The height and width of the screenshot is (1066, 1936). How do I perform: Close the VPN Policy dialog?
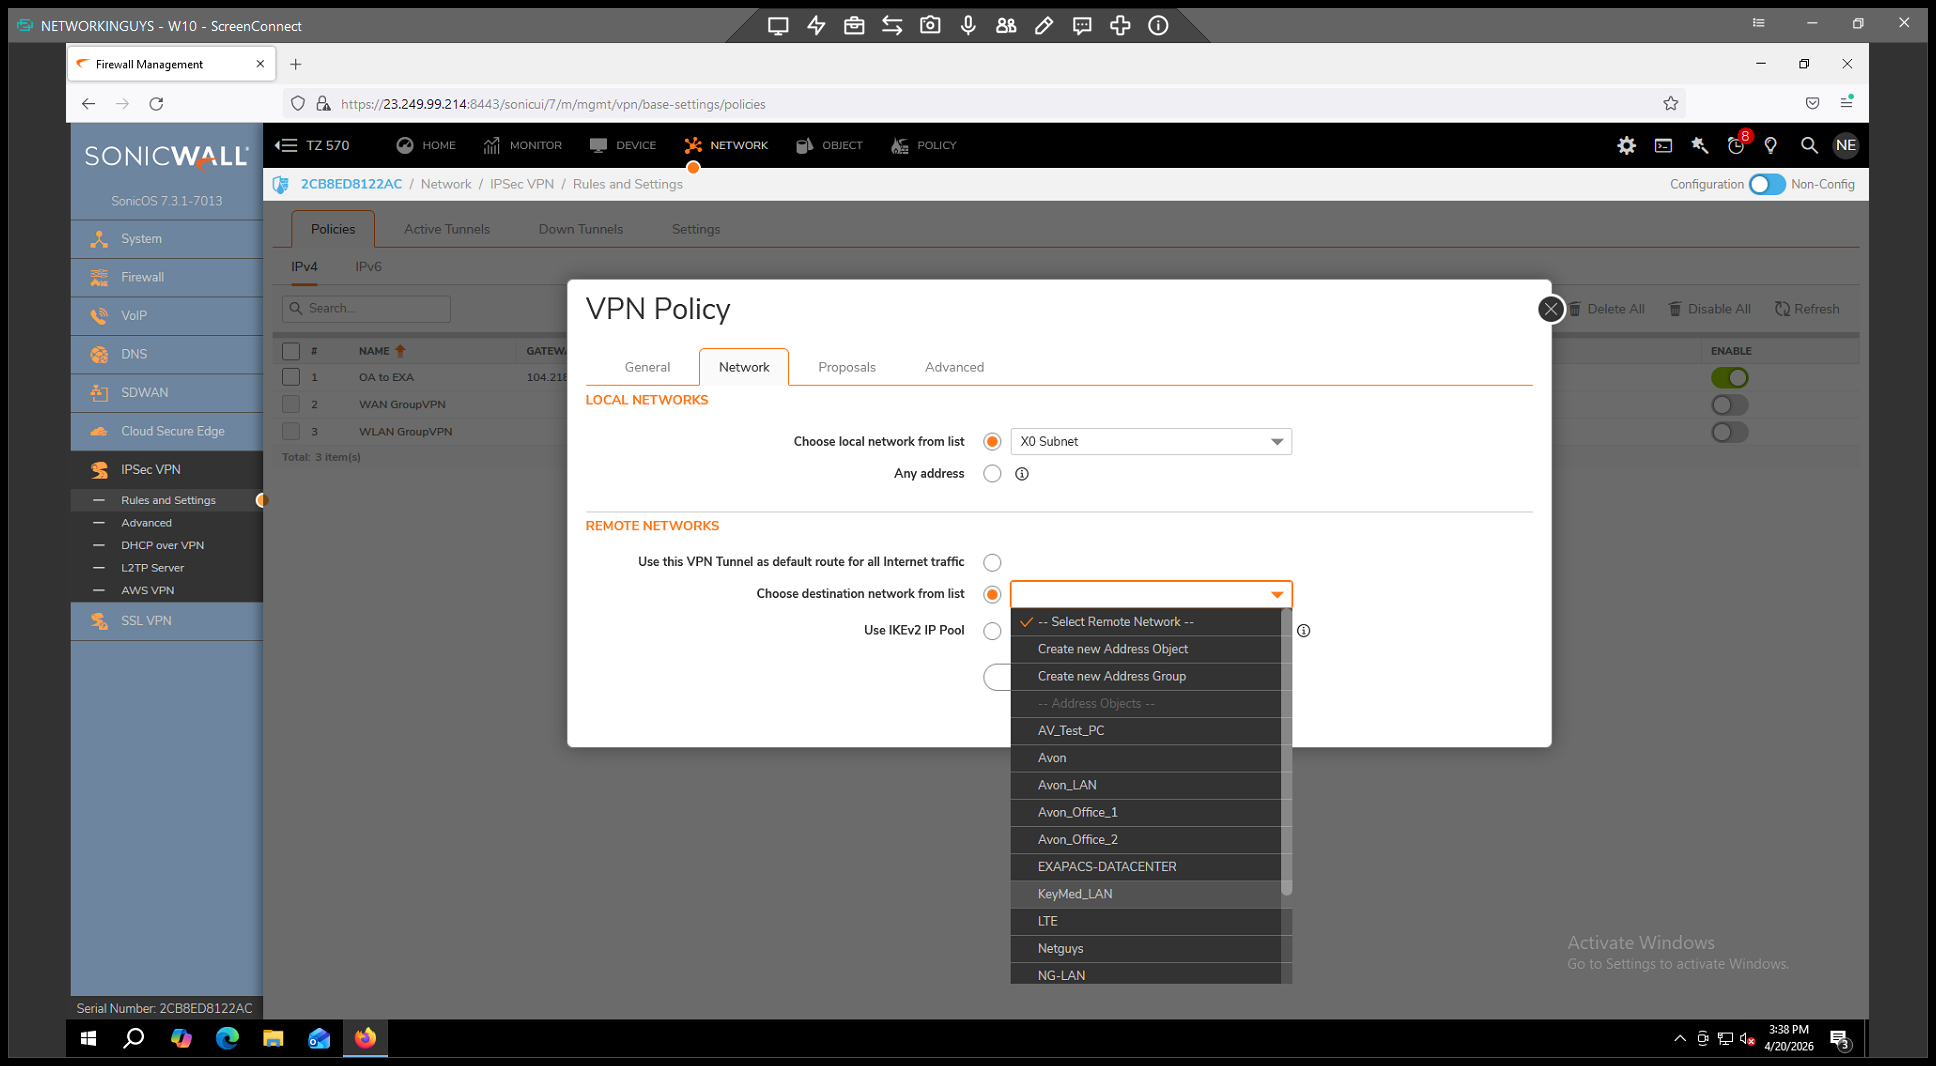point(1550,309)
